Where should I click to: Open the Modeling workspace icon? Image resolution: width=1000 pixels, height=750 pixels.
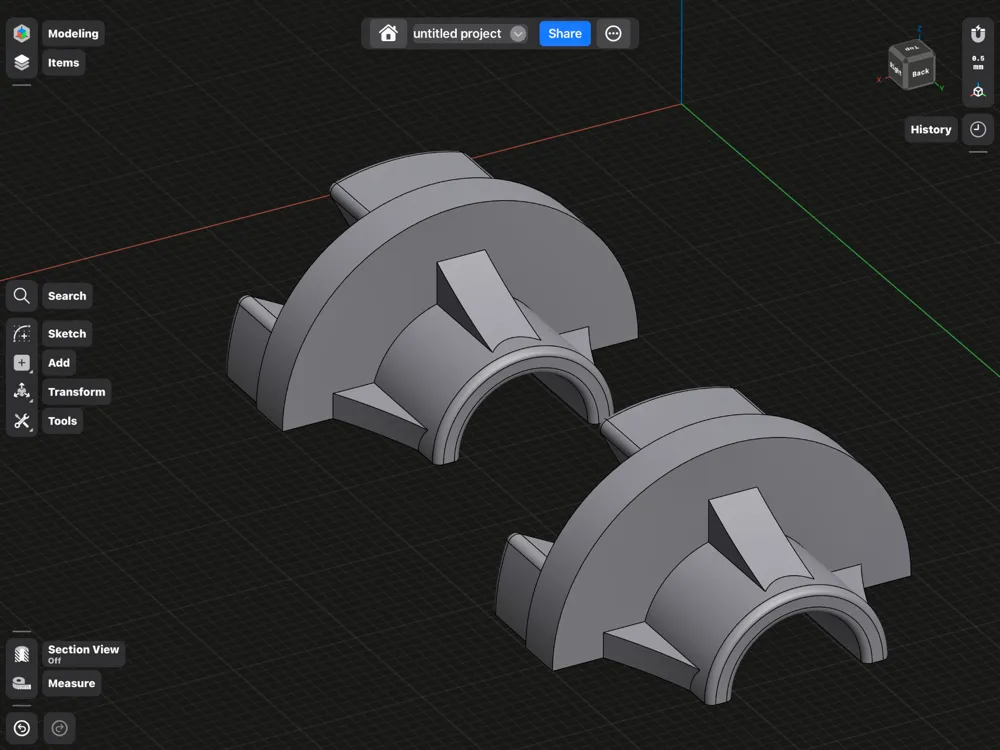tap(22, 33)
